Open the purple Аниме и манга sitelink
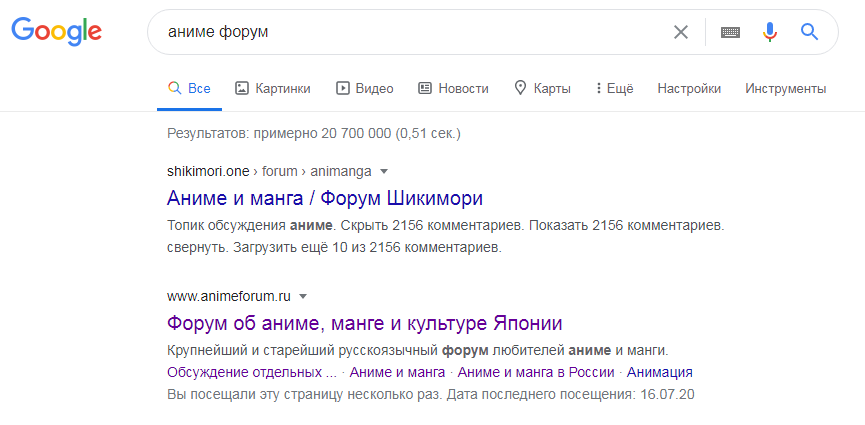 point(397,372)
